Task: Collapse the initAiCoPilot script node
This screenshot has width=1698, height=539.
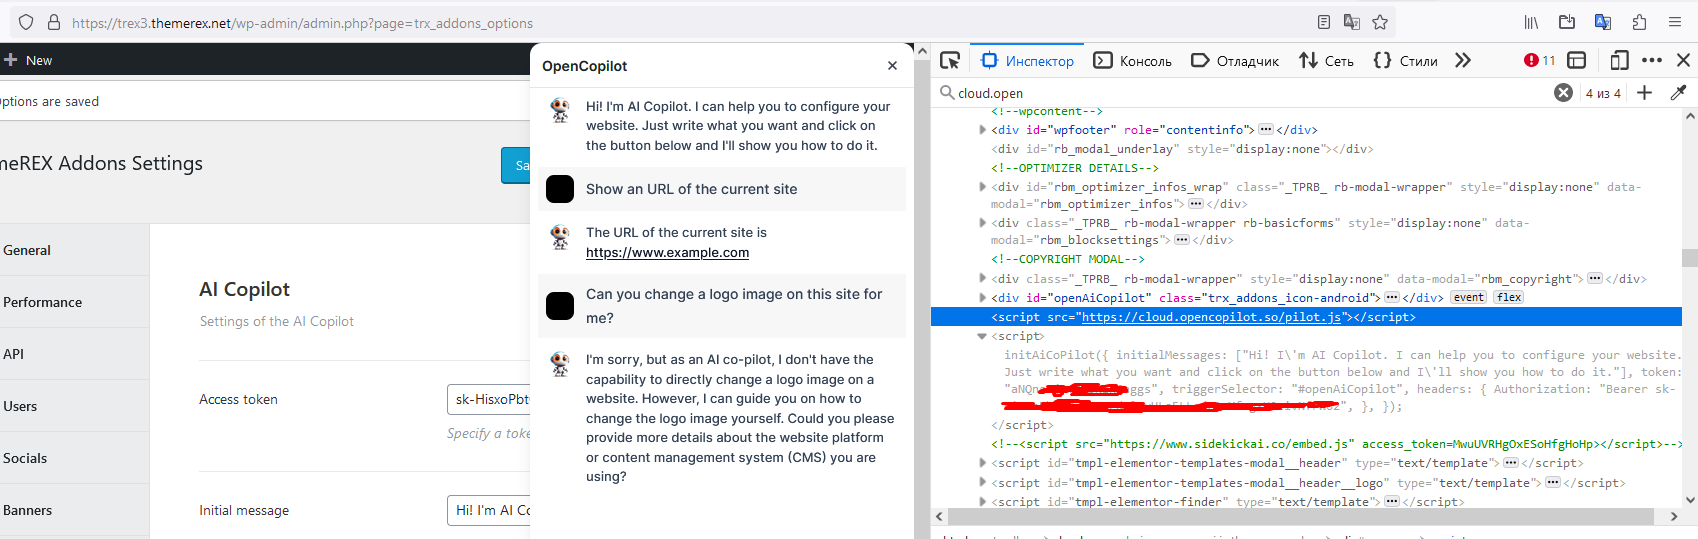Action: (x=982, y=336)
